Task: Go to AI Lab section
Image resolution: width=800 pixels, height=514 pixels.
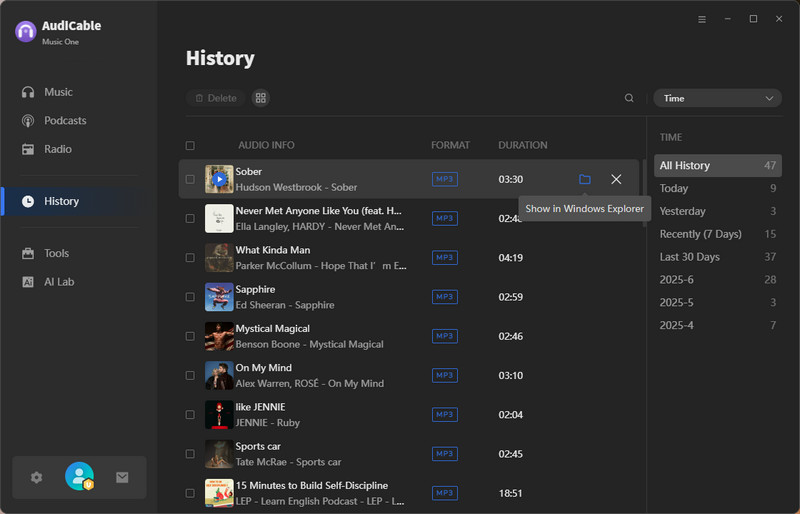Action: tap(59, 282)
